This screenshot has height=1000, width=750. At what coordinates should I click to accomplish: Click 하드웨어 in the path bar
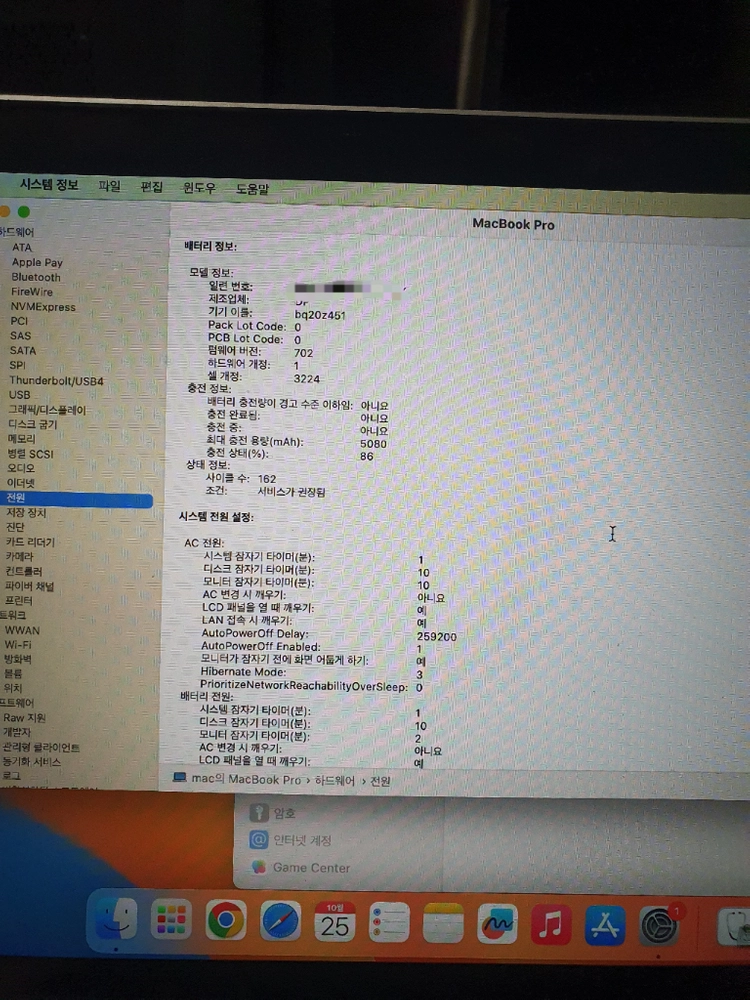click(334, 780)
